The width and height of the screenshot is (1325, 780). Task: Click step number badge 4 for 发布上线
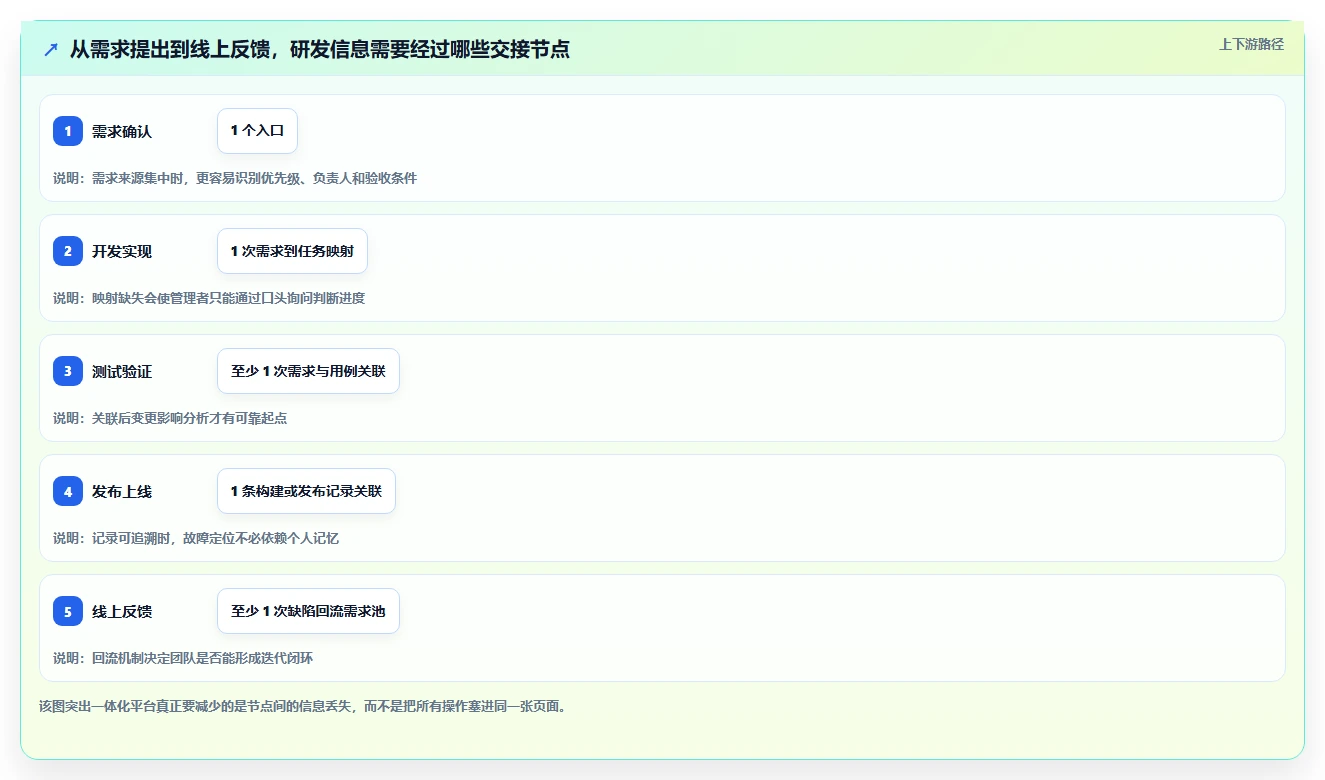click(x=68, y=491)
